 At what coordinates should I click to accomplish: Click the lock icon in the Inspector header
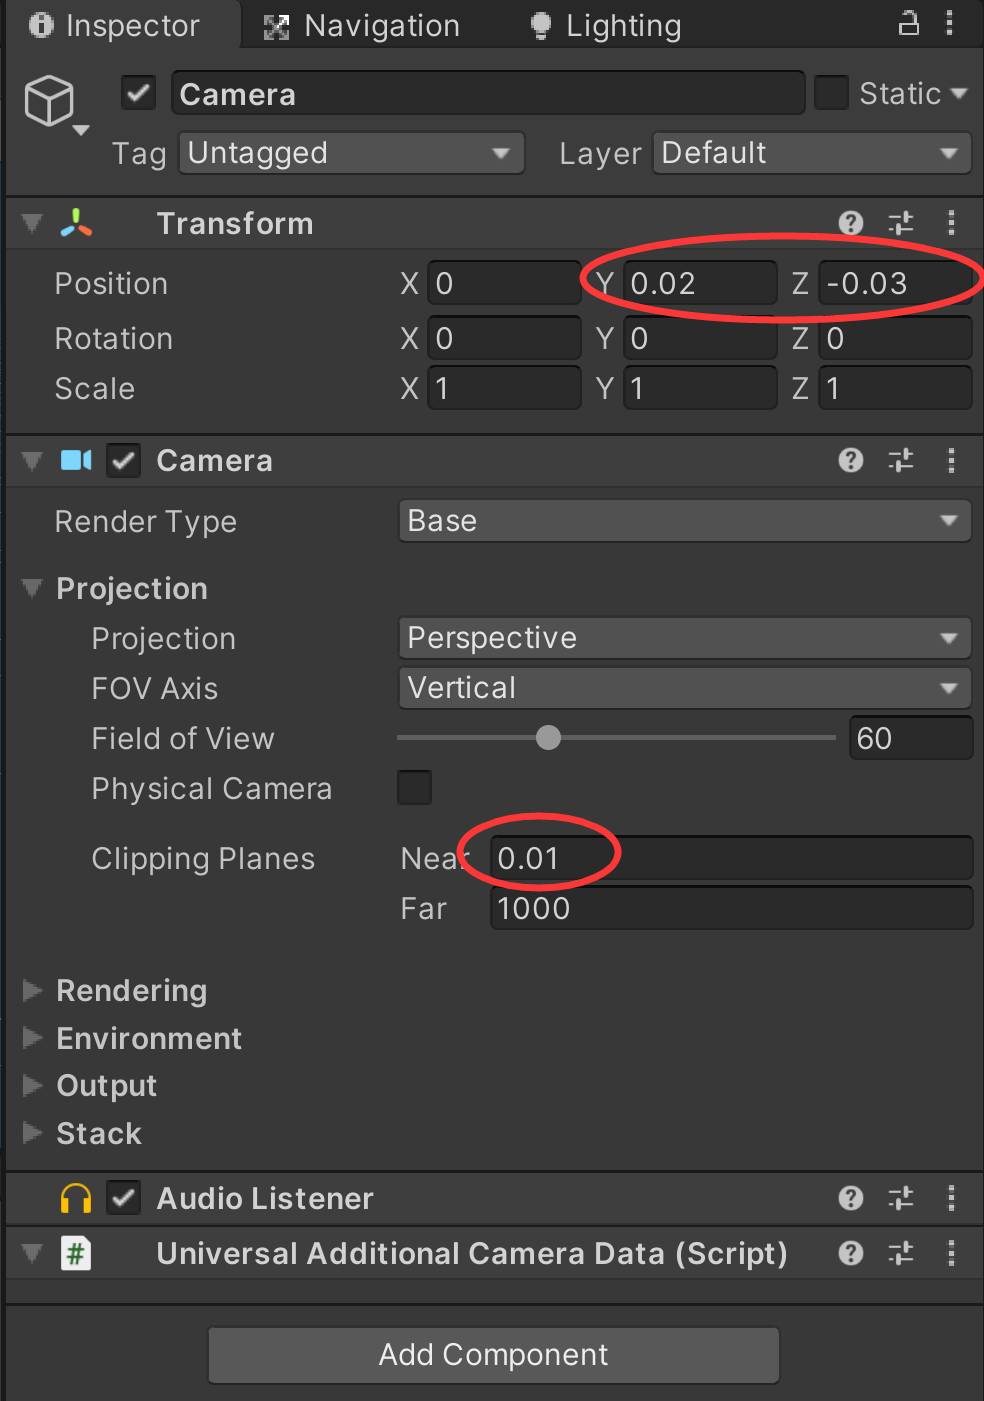click(908, 22)
